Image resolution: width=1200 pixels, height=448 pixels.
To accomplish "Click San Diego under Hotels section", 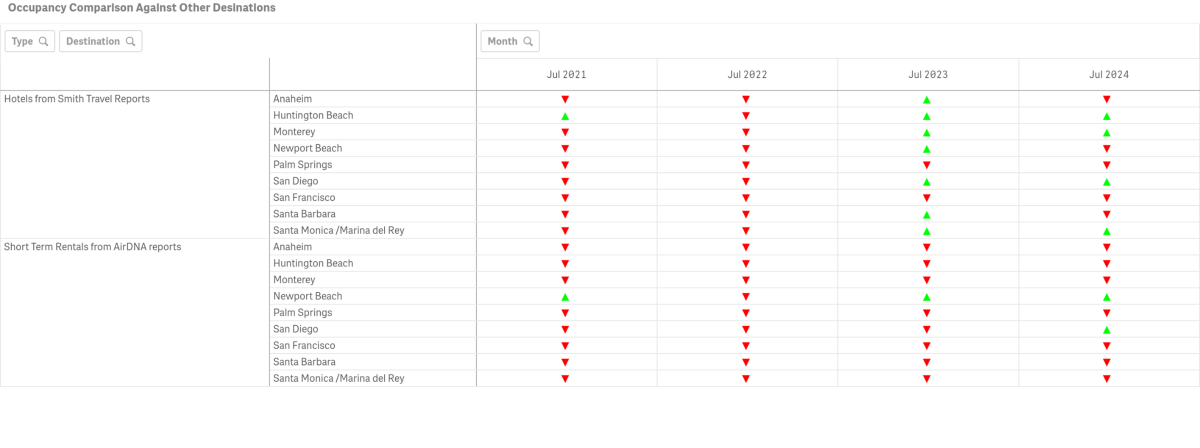I will 295,181.
